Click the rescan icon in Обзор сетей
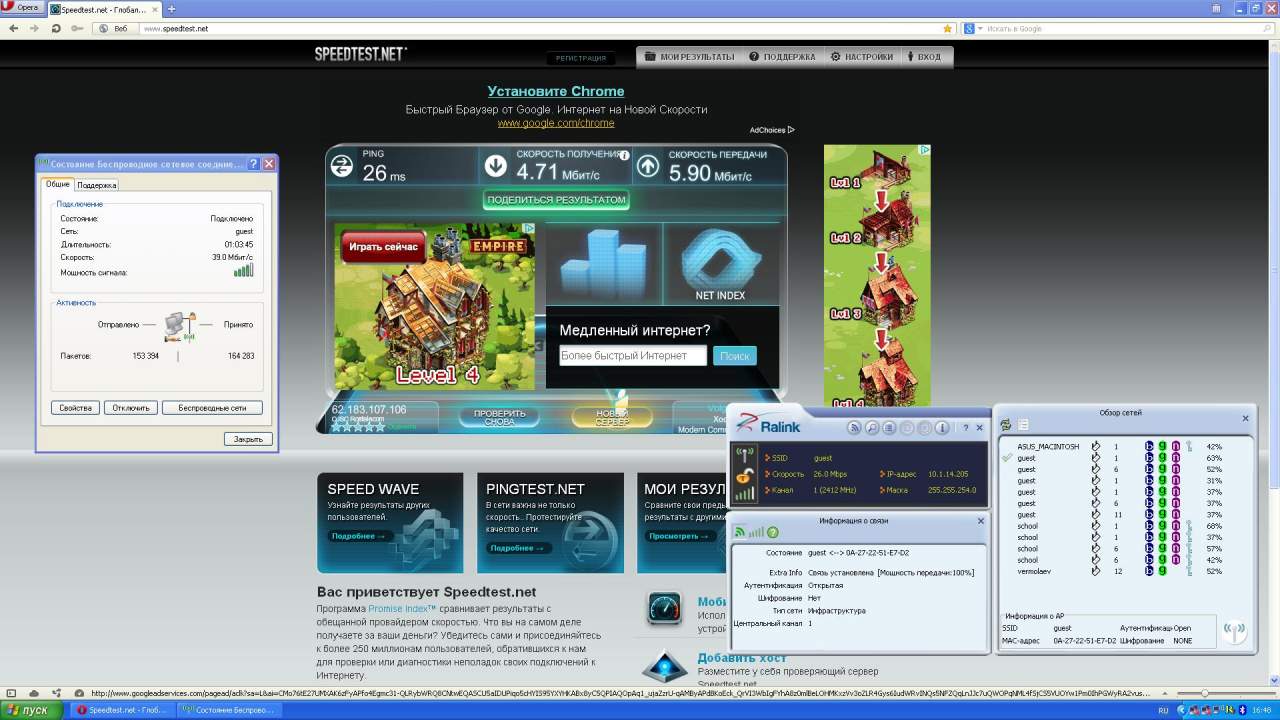The width and height of the screenshot is (1280, 720). tap(1006, 426)
